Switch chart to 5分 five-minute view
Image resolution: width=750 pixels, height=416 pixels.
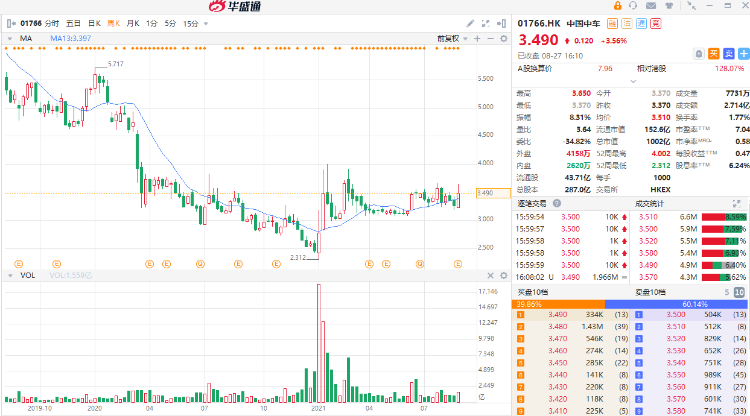170,23
